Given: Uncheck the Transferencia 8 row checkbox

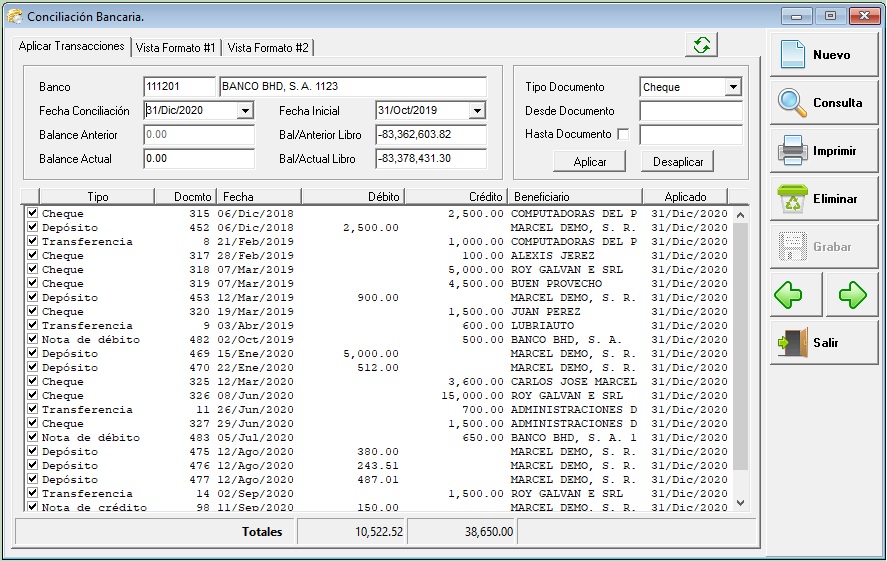Looking at the screenshot, I should coord(33,241).
